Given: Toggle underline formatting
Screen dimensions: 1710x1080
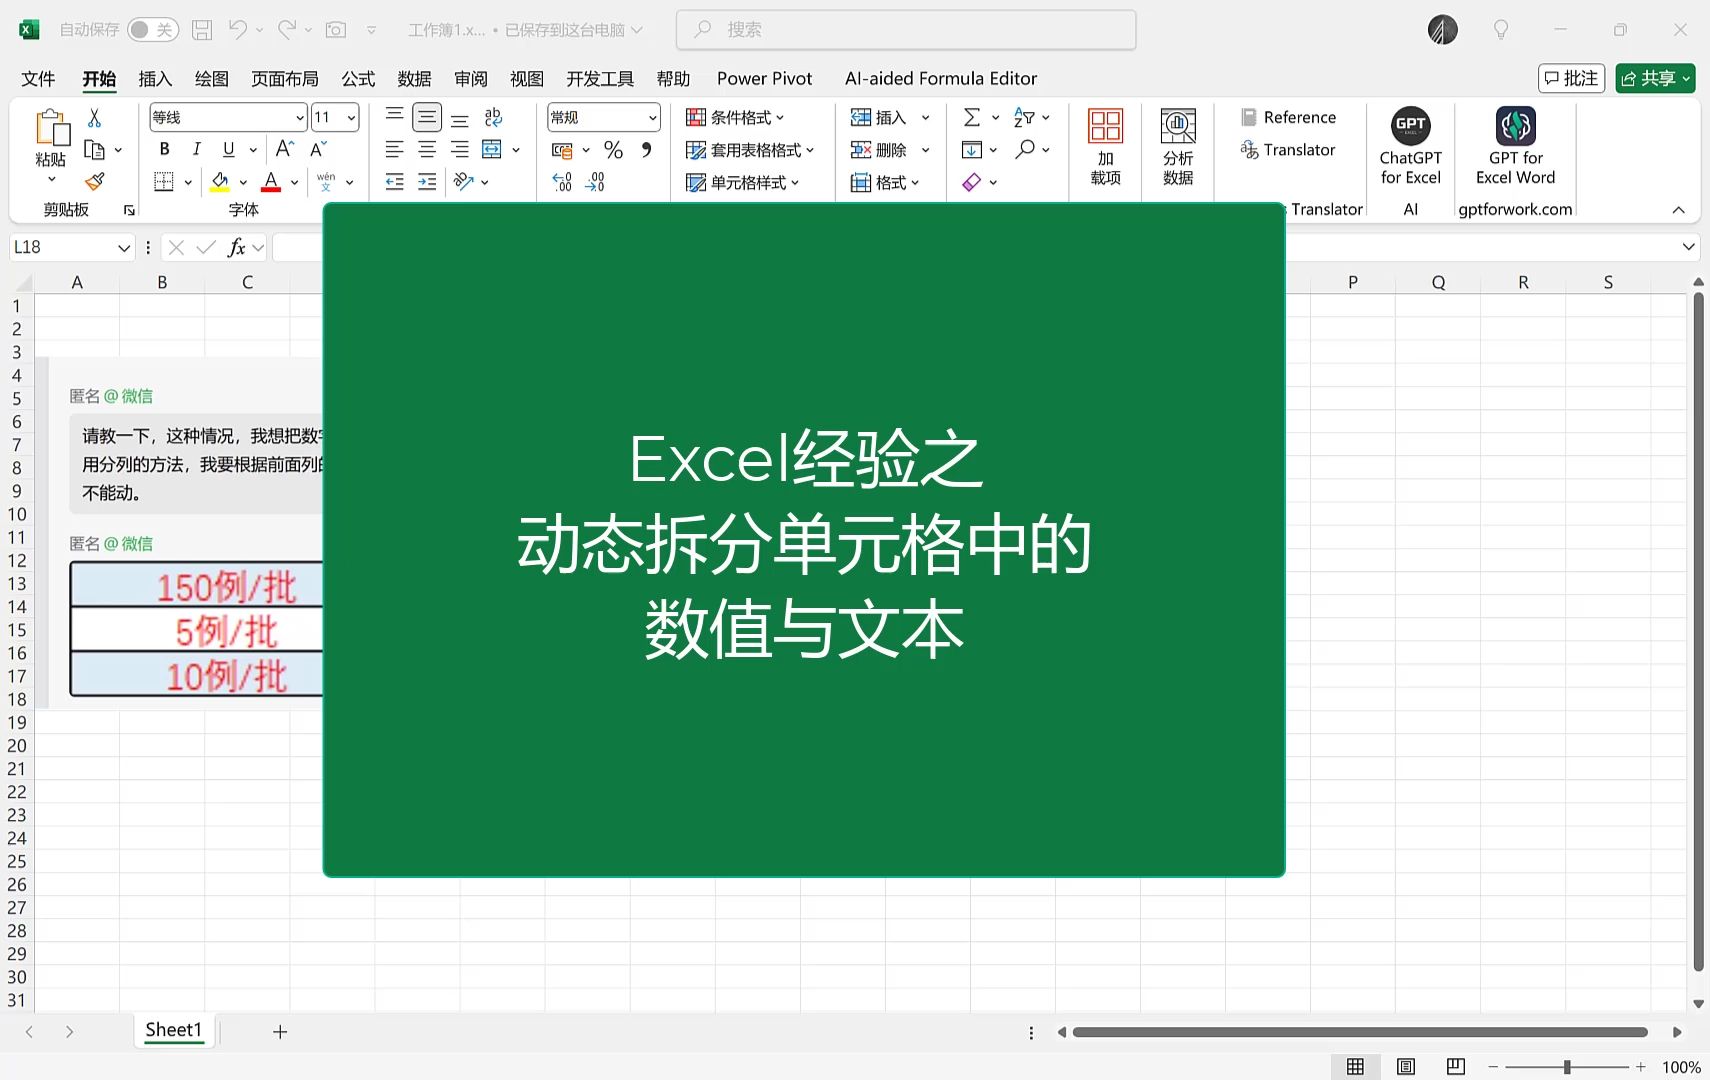Looking at the screenshot, I should click(228, 148).
